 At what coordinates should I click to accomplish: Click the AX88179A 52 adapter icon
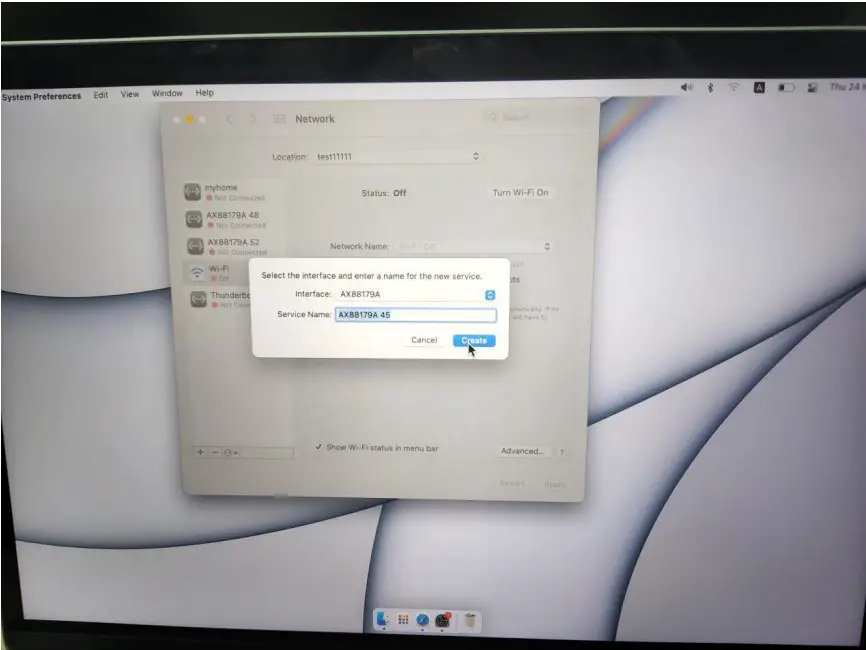coord(195,246)
